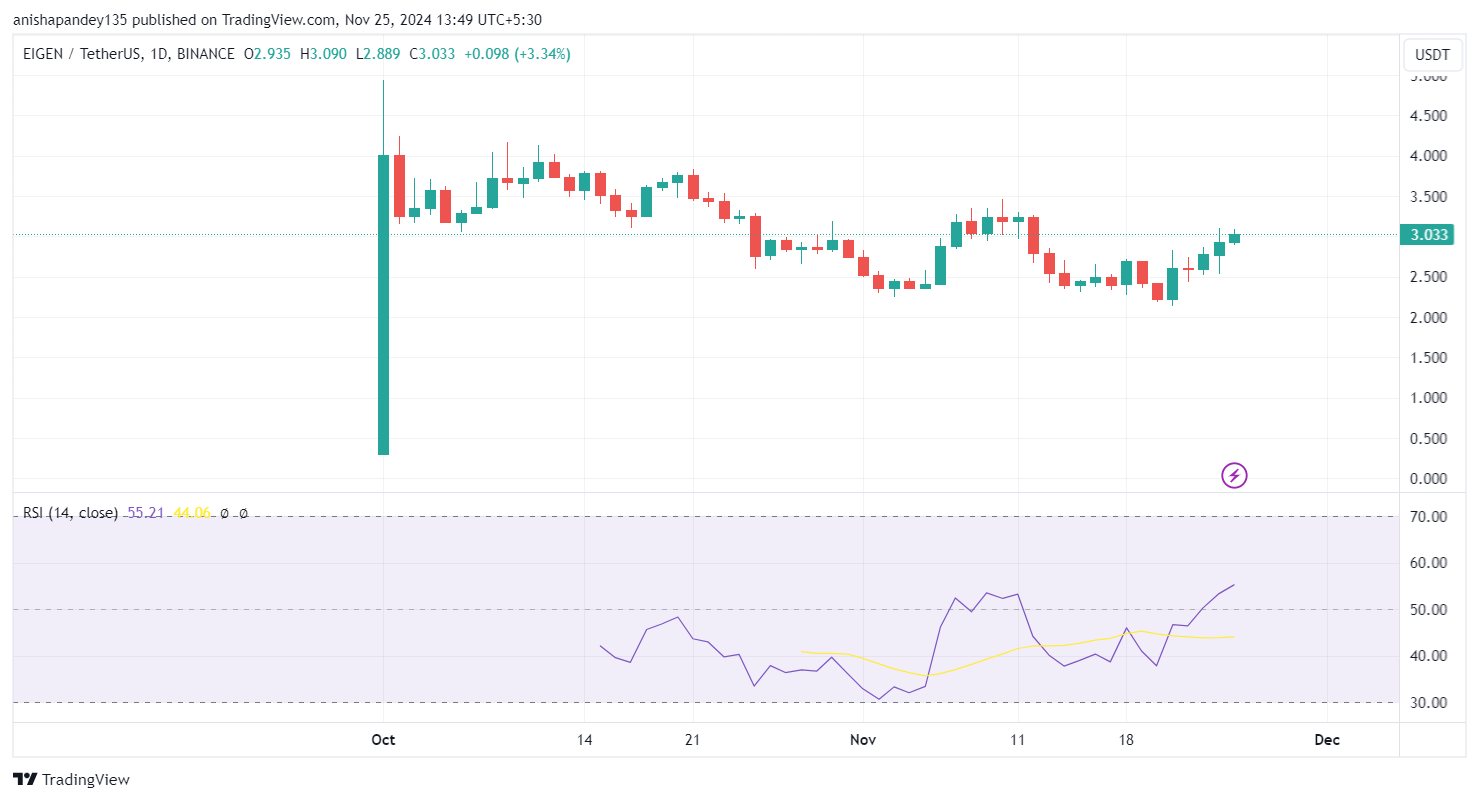Click the current price label 3.033
This screenshot has height=801, width=1479.
point(1429,235)
